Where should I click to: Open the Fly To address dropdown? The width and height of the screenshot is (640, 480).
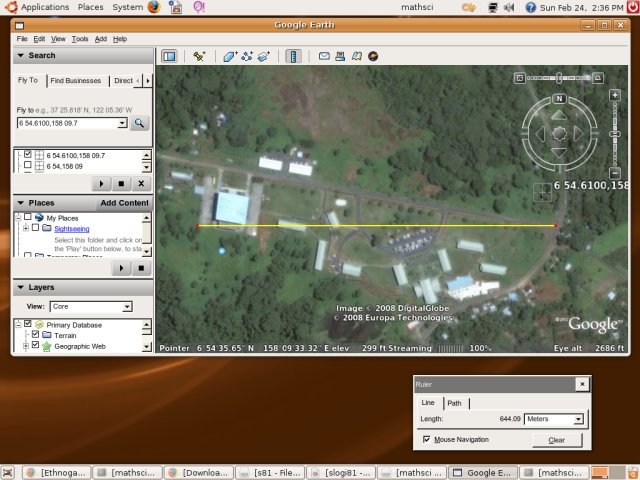click(122, 123)
